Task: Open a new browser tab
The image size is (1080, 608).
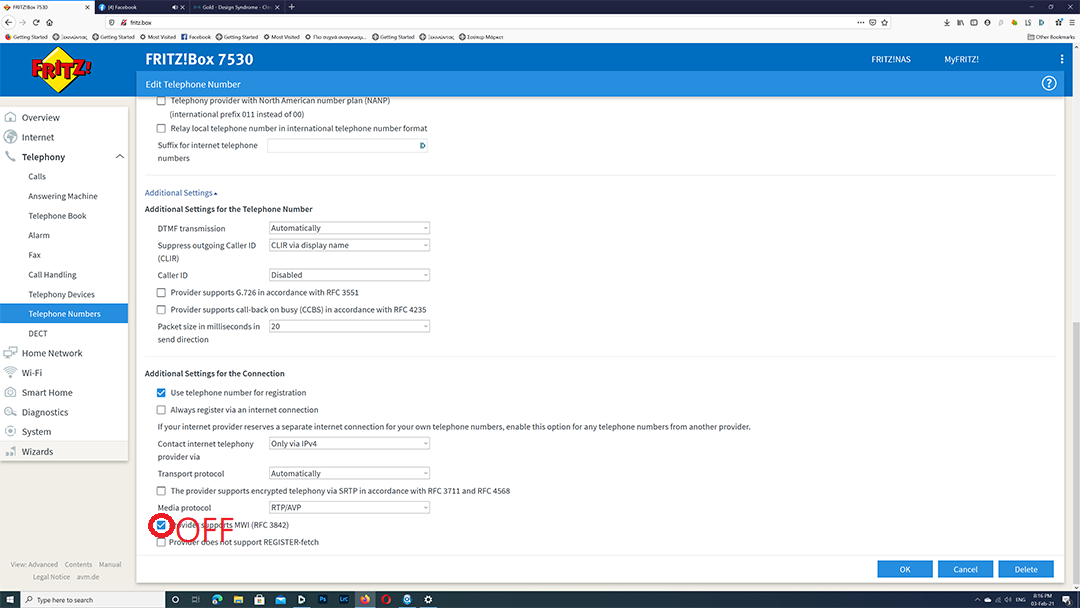Action: click(291, 7)
